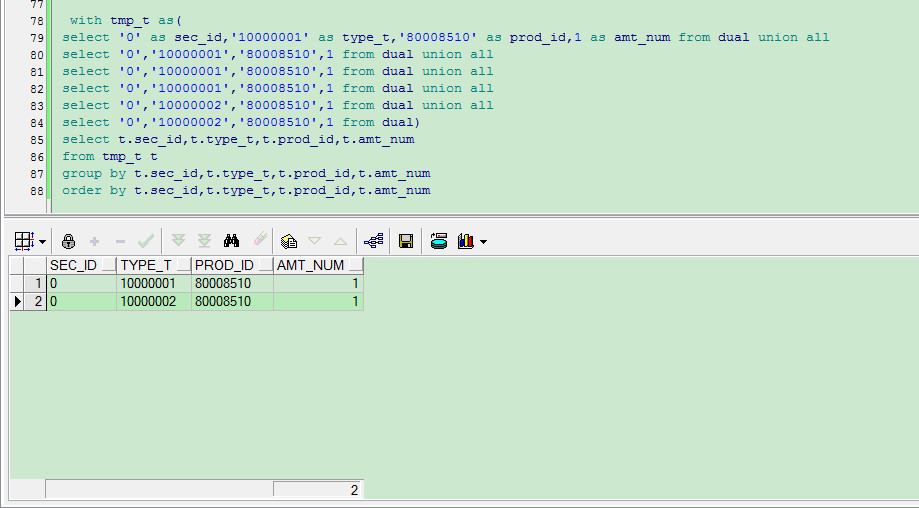Open query by example binoculars icon
This screenshot has height=508, width=919.
(232, 240)
